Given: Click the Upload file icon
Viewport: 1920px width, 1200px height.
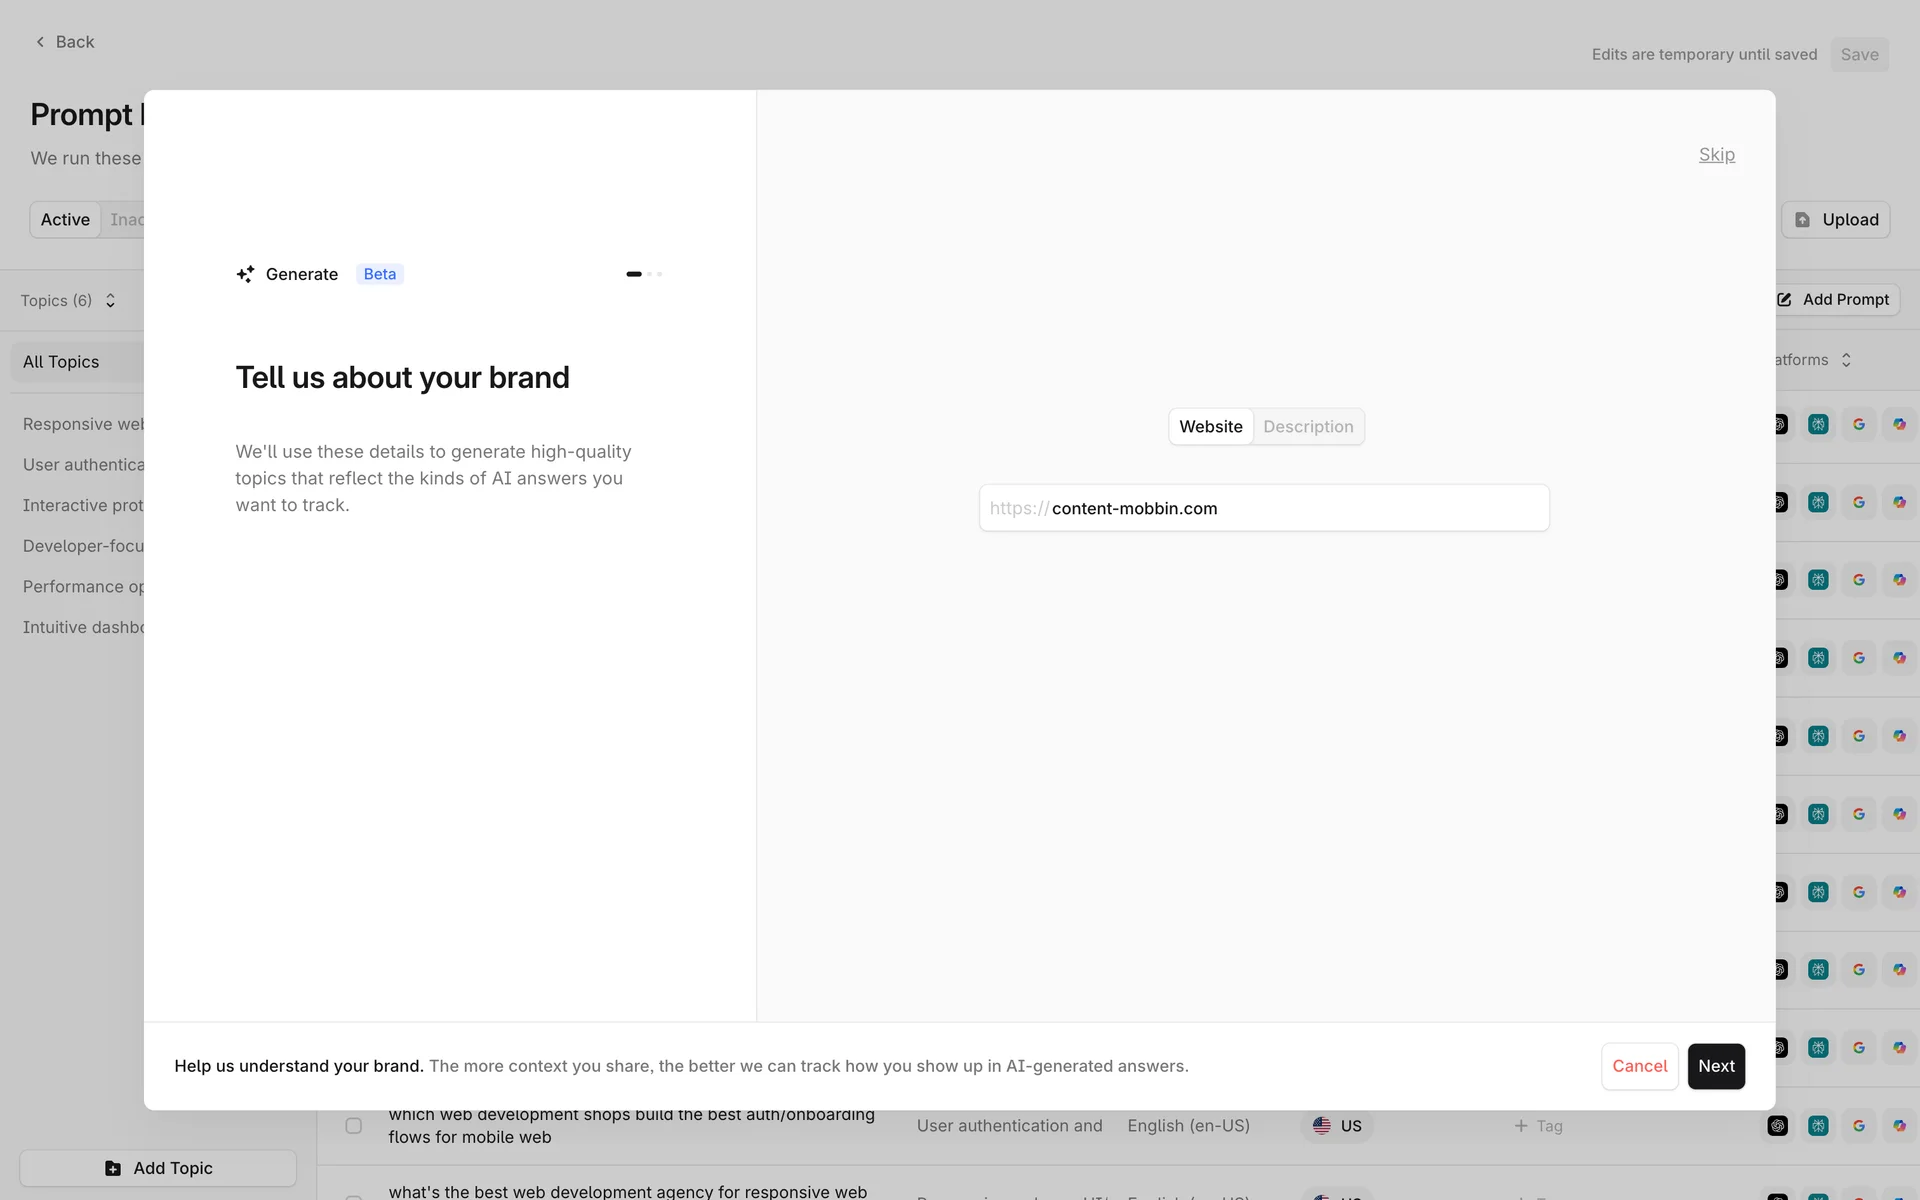Looking at the screenshot, I should point(1802,220).
